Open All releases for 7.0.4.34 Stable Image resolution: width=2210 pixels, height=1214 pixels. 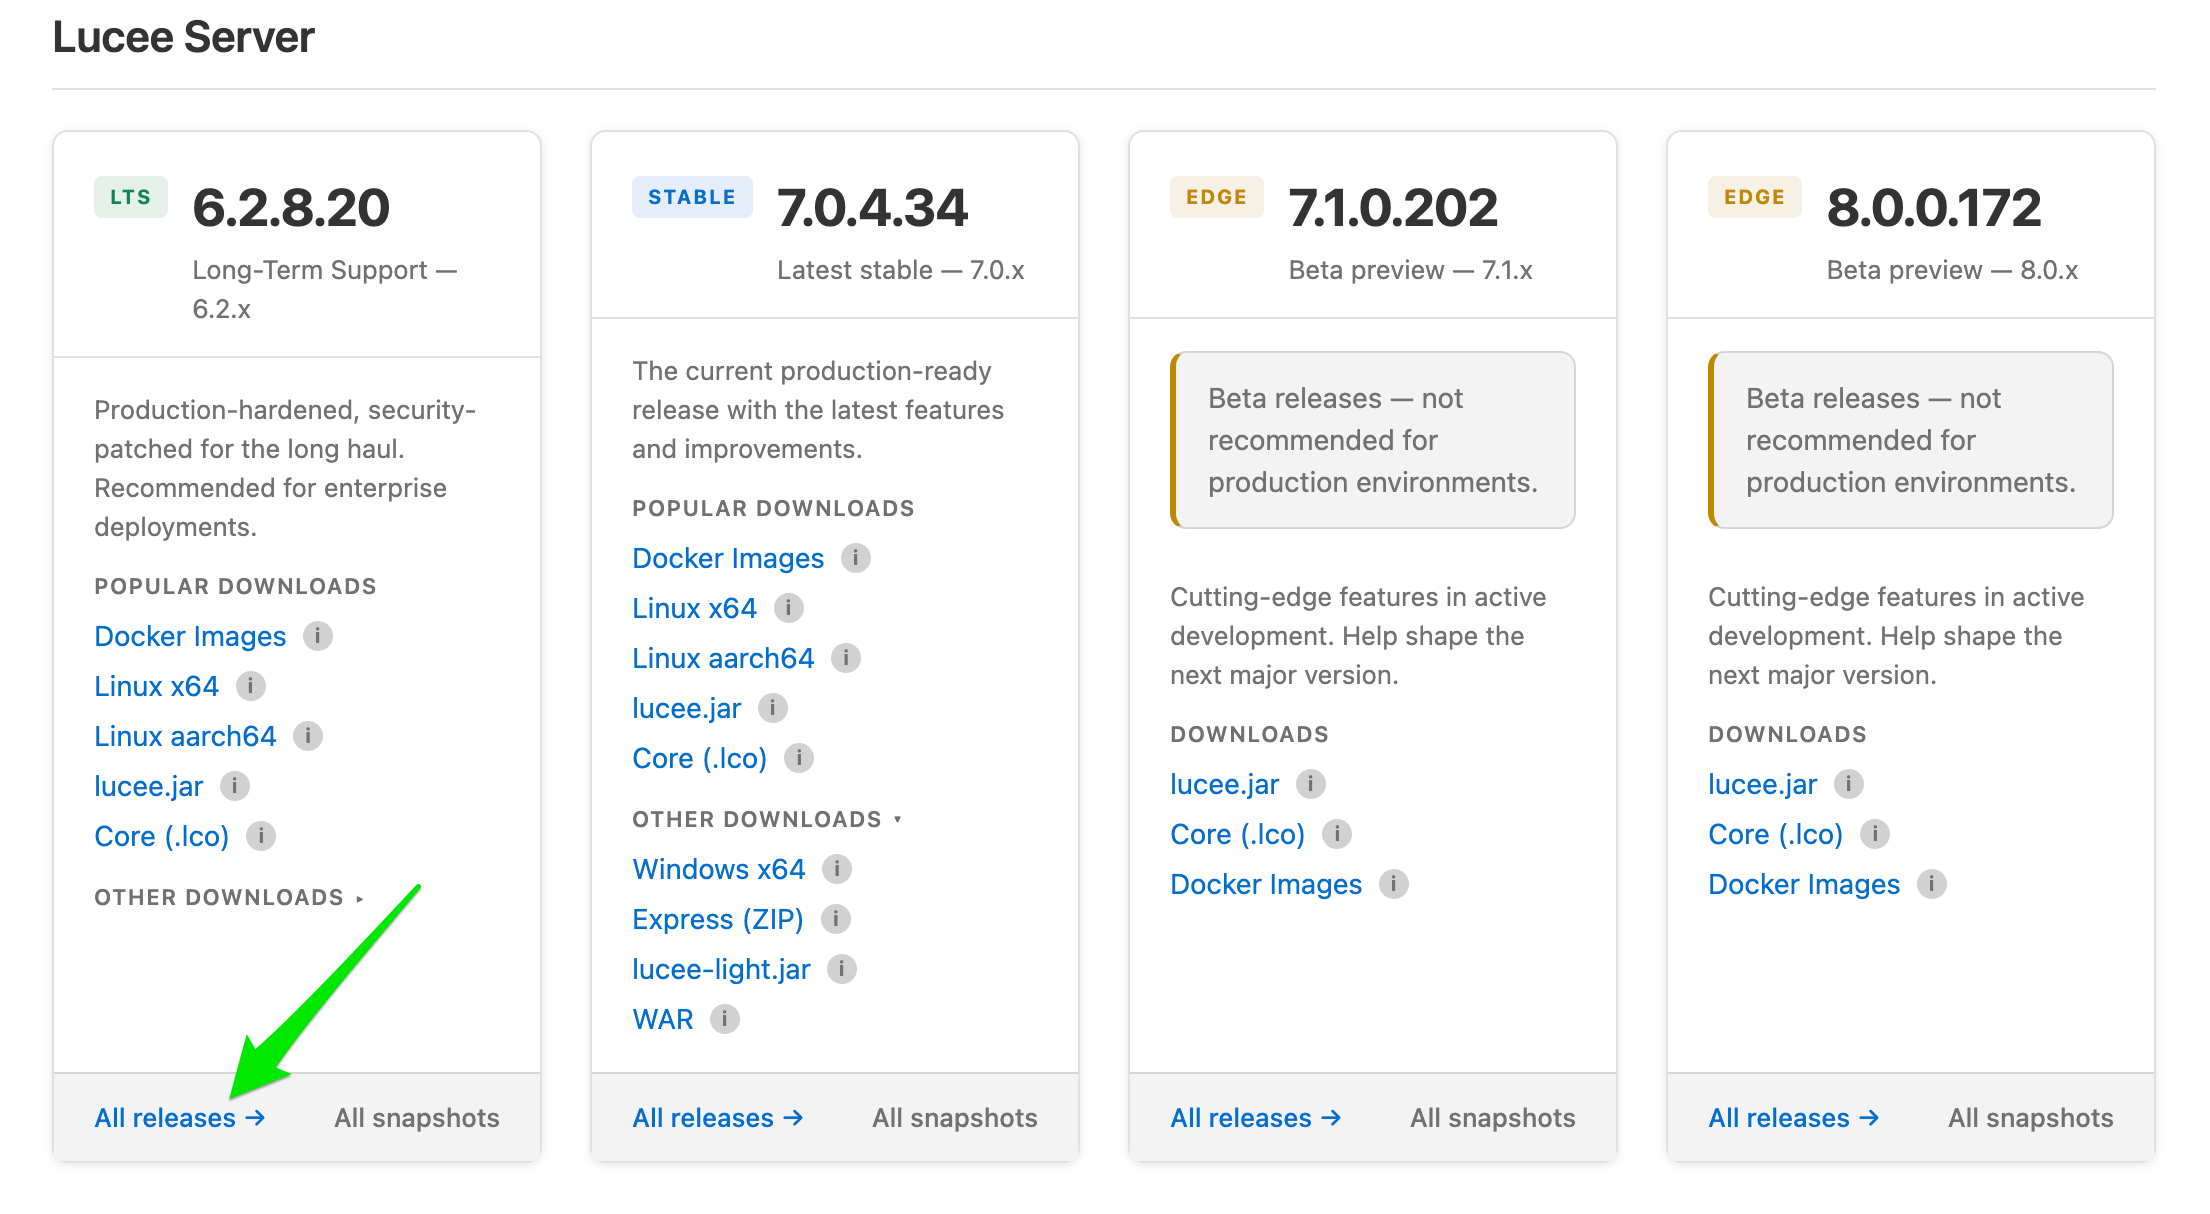[718, 1118]
